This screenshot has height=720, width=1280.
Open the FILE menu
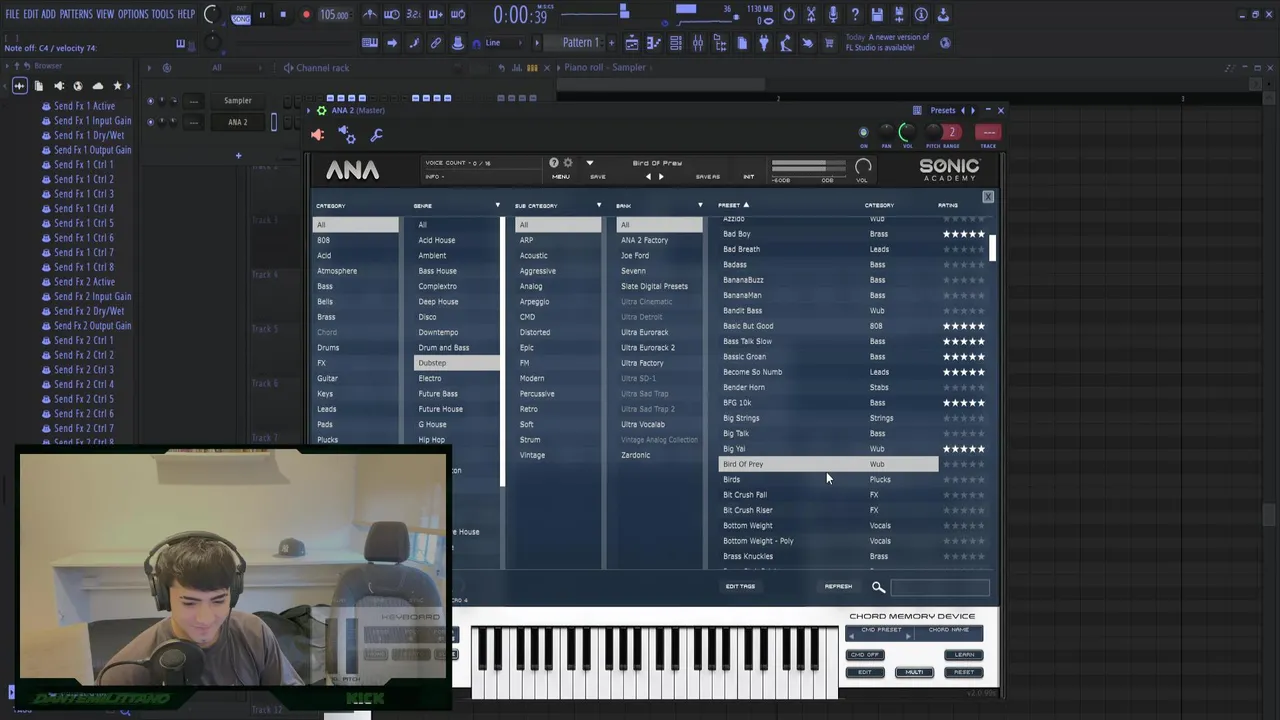pyautogui.click(x=12, y=14)
